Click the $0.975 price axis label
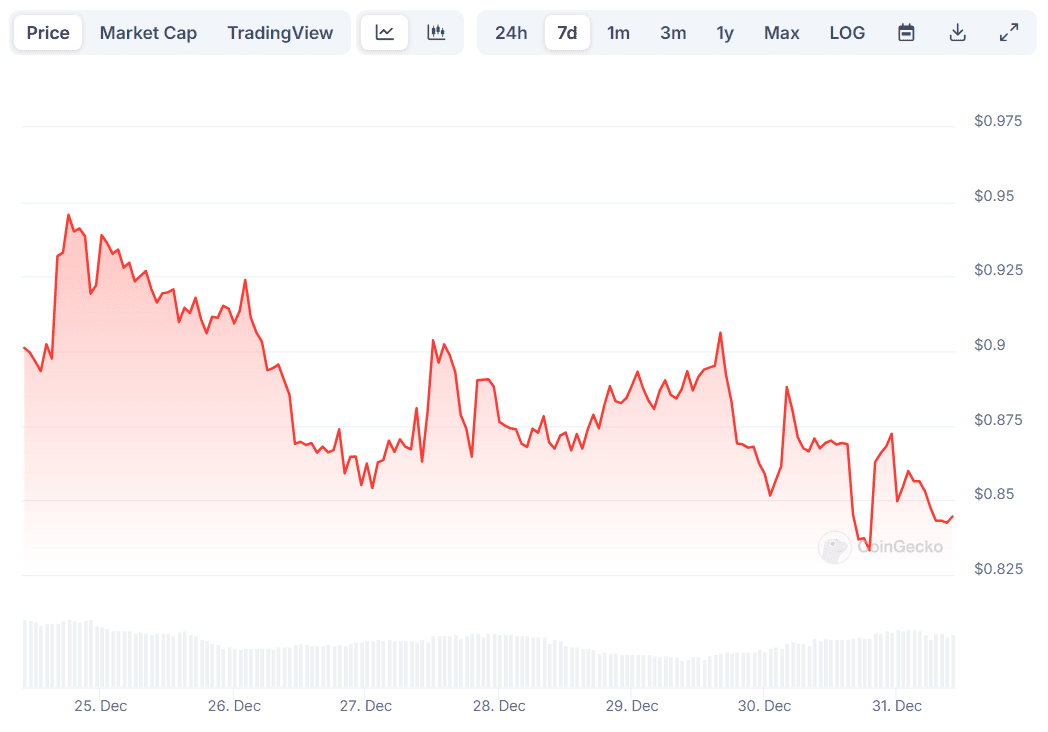 pyautogui.click(x=998, y=121)
